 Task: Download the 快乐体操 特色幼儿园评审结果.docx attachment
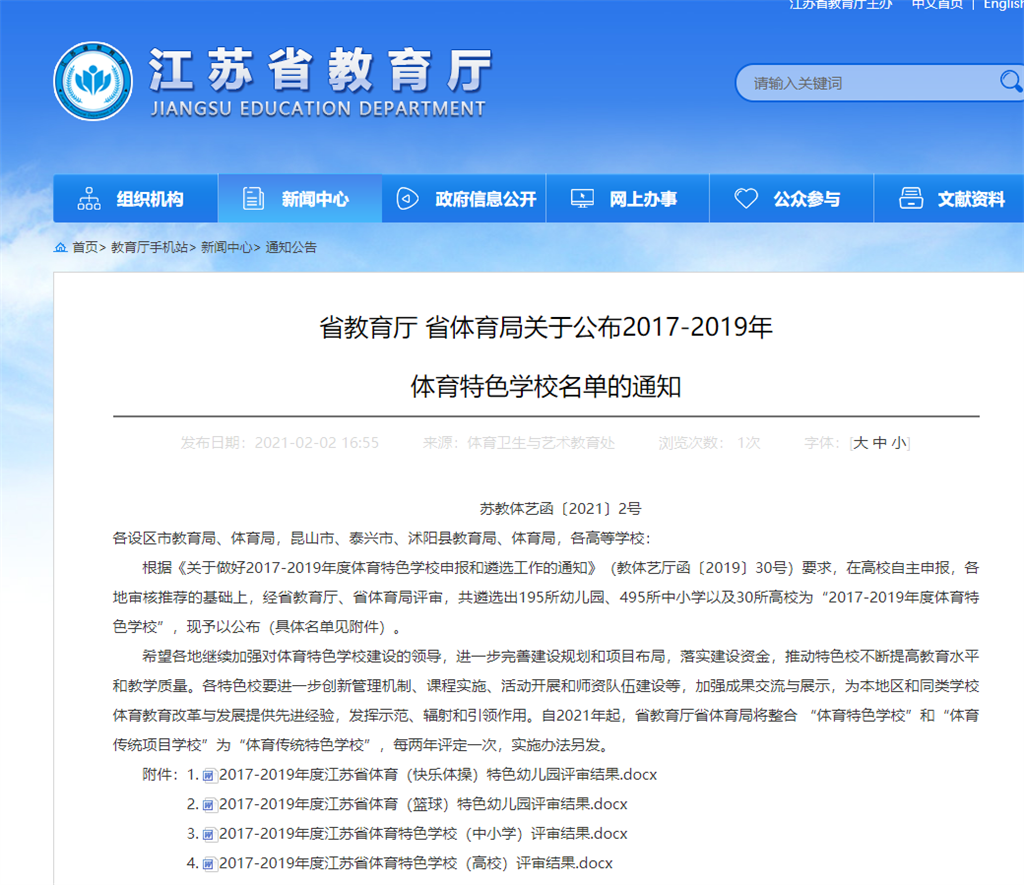(x=438, y=775)
